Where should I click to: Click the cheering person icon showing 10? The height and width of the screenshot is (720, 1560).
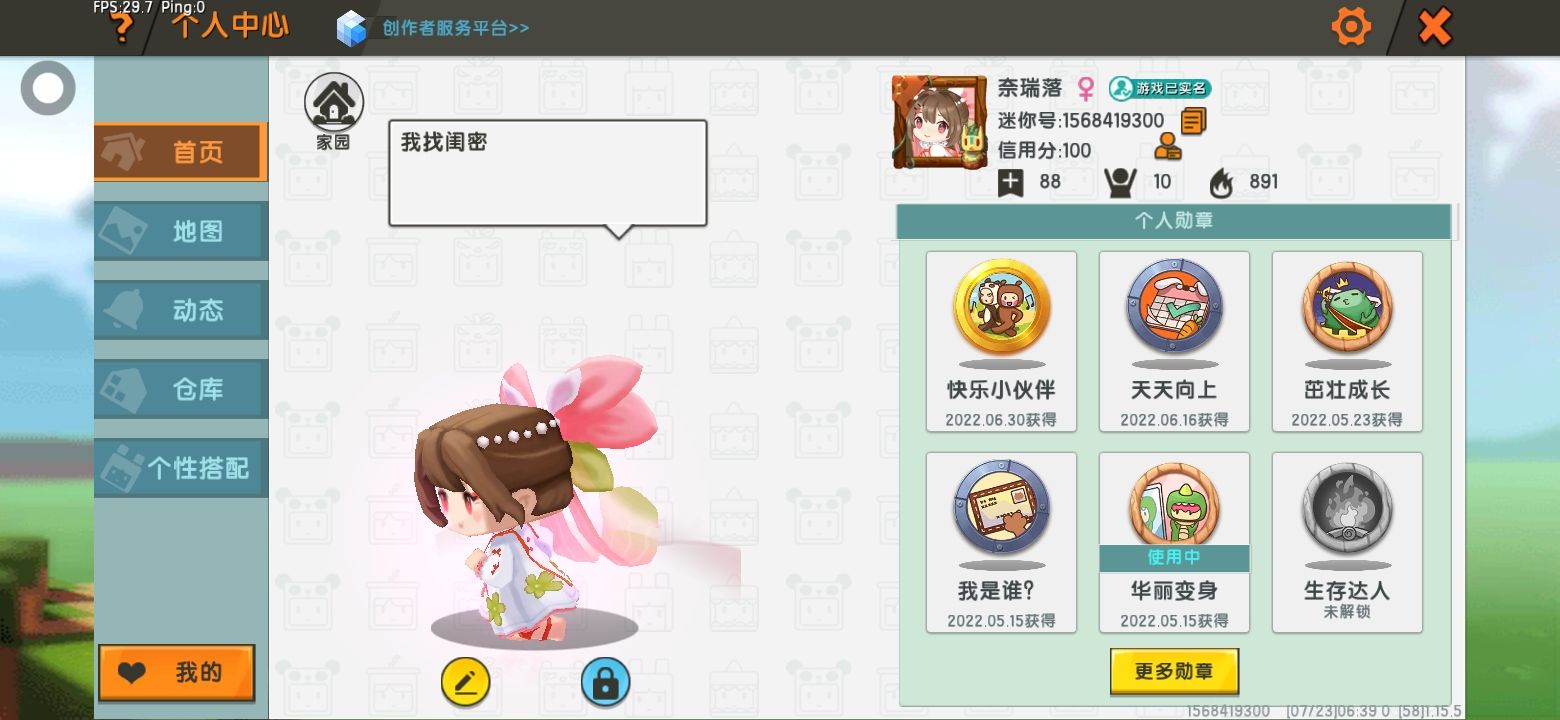1121,182
